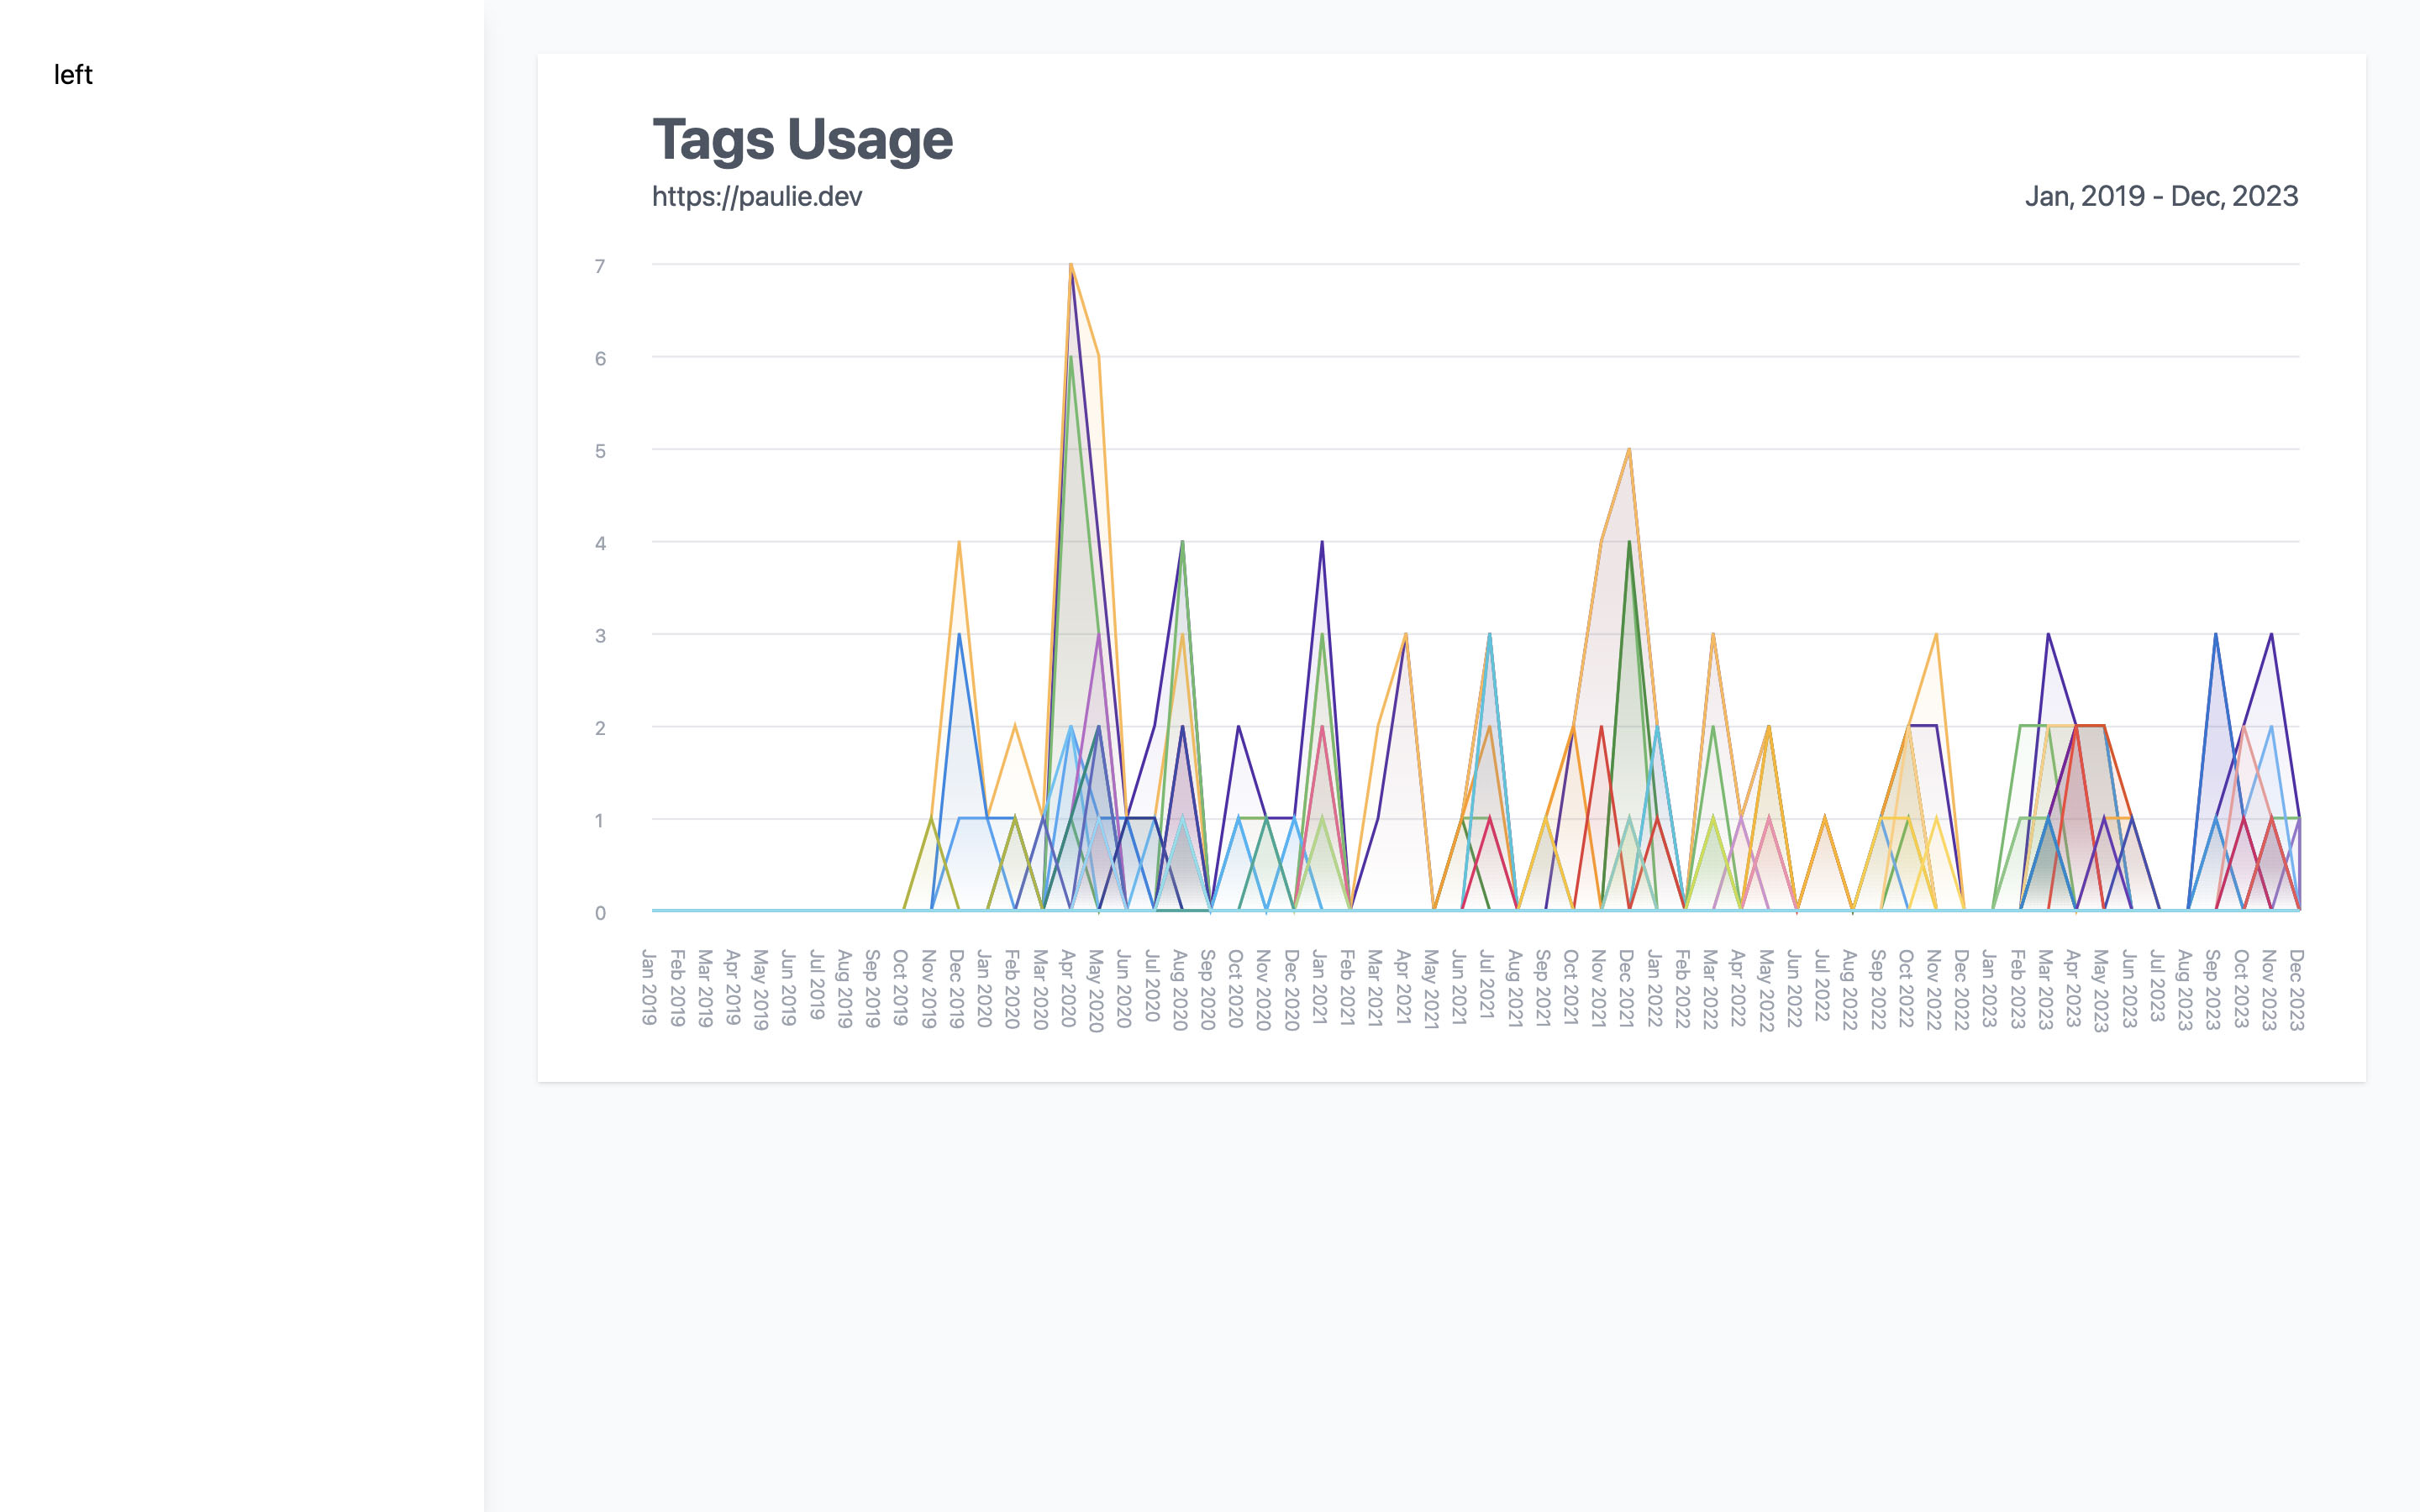Click the orange peak at 5 near Dec 2021
The image size is (2420, 1512).
[1629, 450]
